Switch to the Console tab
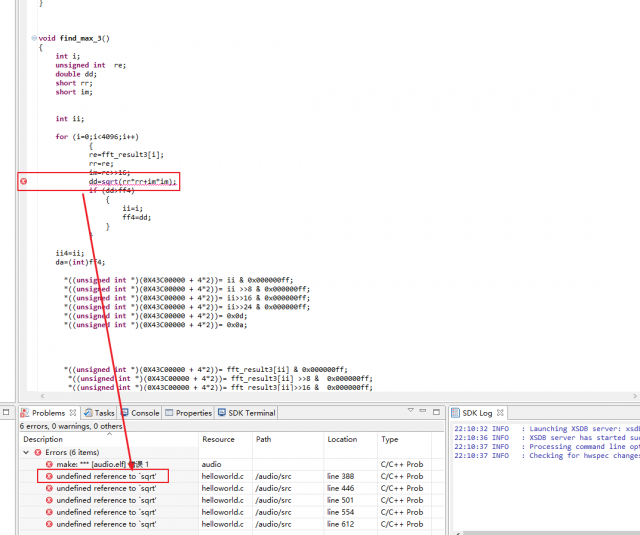 click(x=140, y=413)
